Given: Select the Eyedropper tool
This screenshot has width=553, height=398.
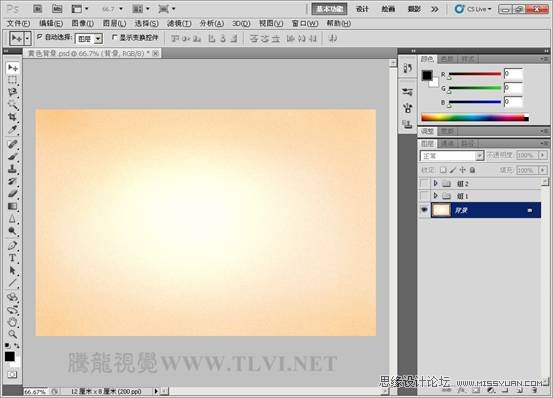Looking at the screenshot, I should tap(13, 129).
